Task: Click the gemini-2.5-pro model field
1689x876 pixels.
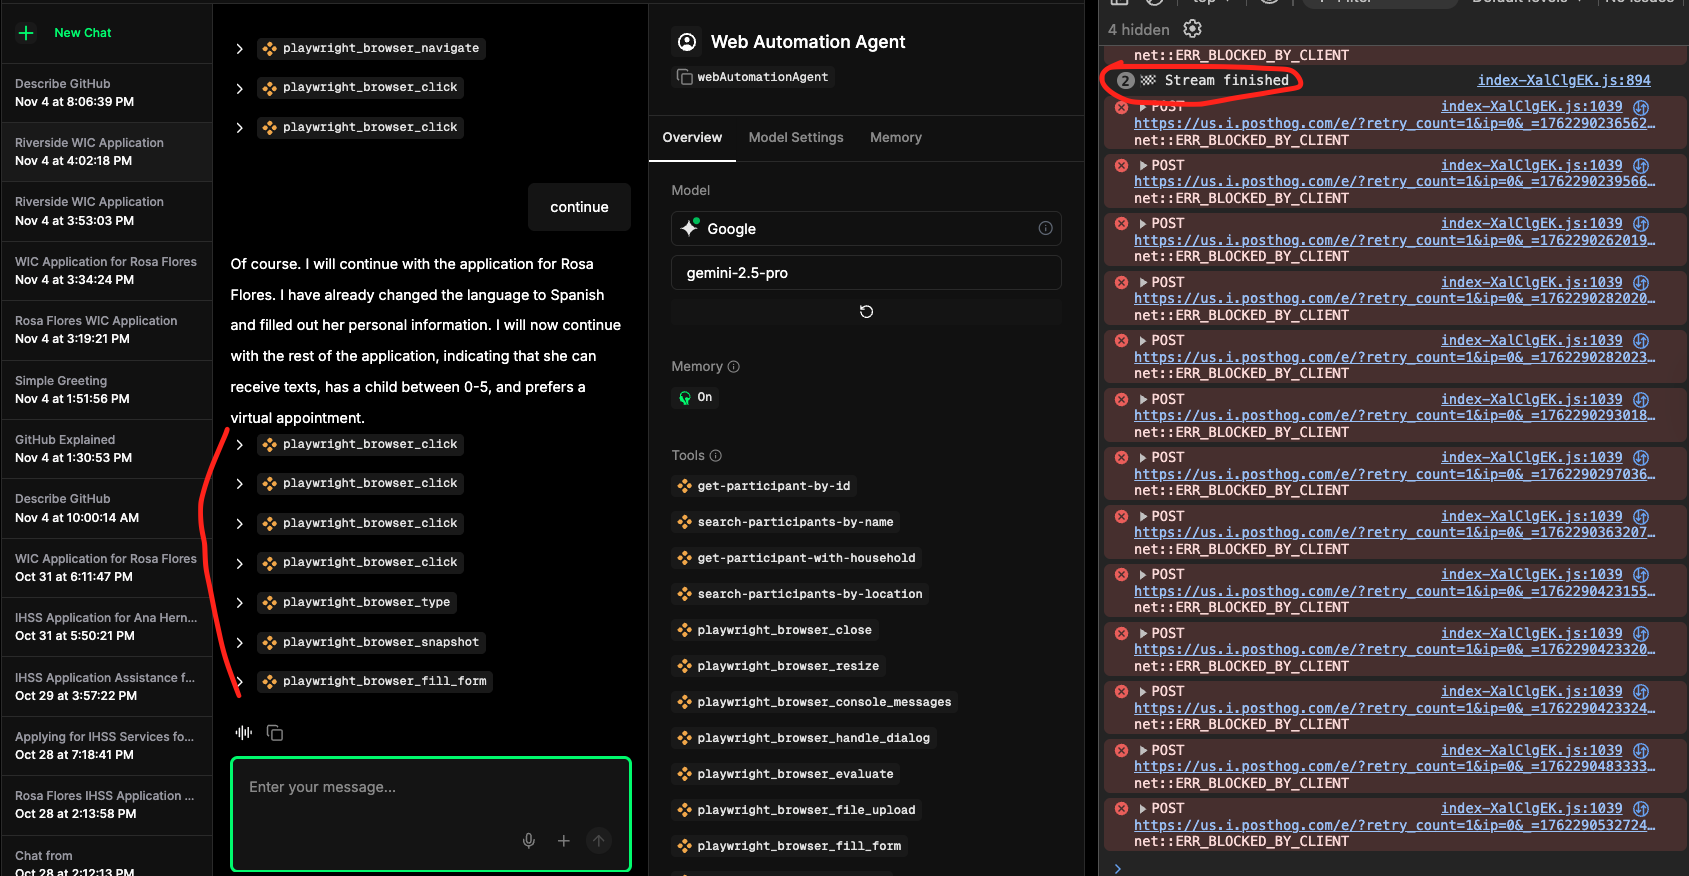Action: pyautogui.click(x=866, y=273)
